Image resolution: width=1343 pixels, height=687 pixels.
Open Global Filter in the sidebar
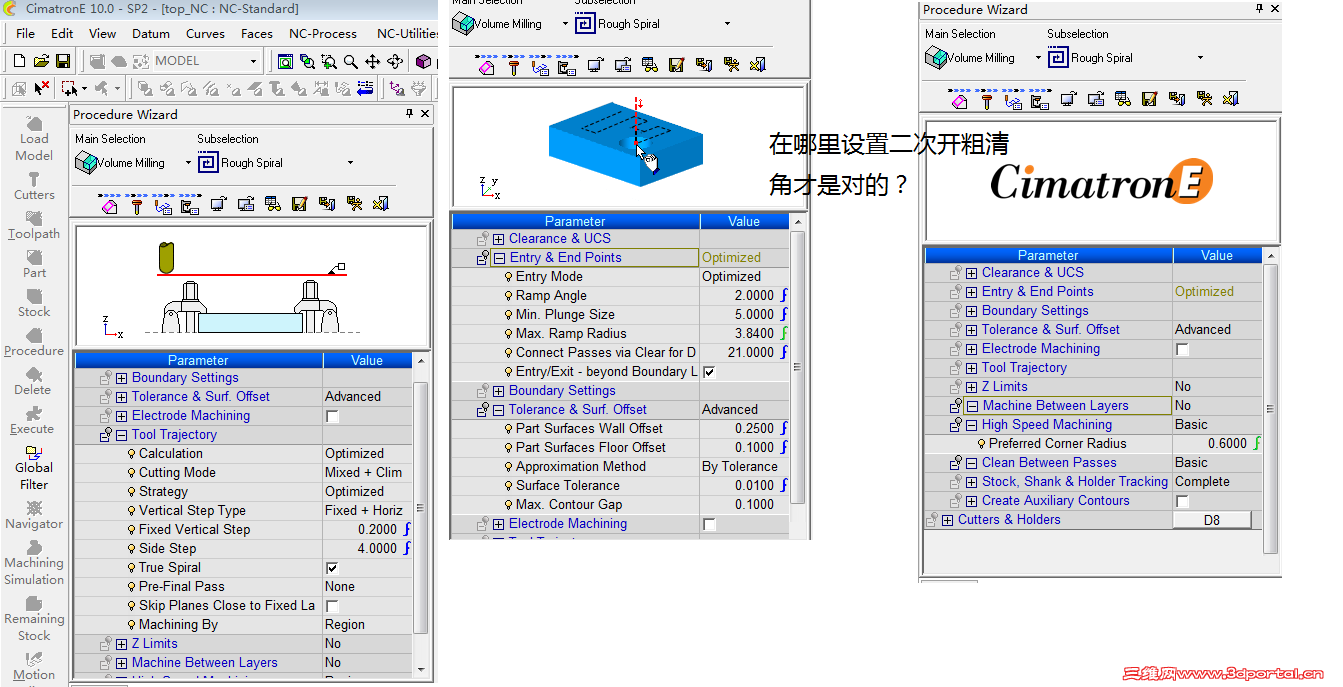coord(34,467)
